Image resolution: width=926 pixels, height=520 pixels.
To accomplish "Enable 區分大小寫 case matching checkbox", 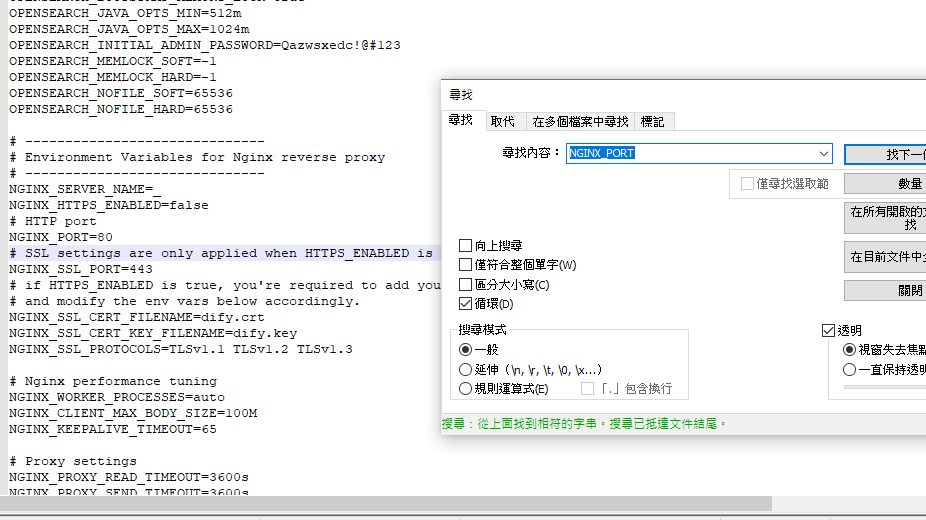I will 466,285.
